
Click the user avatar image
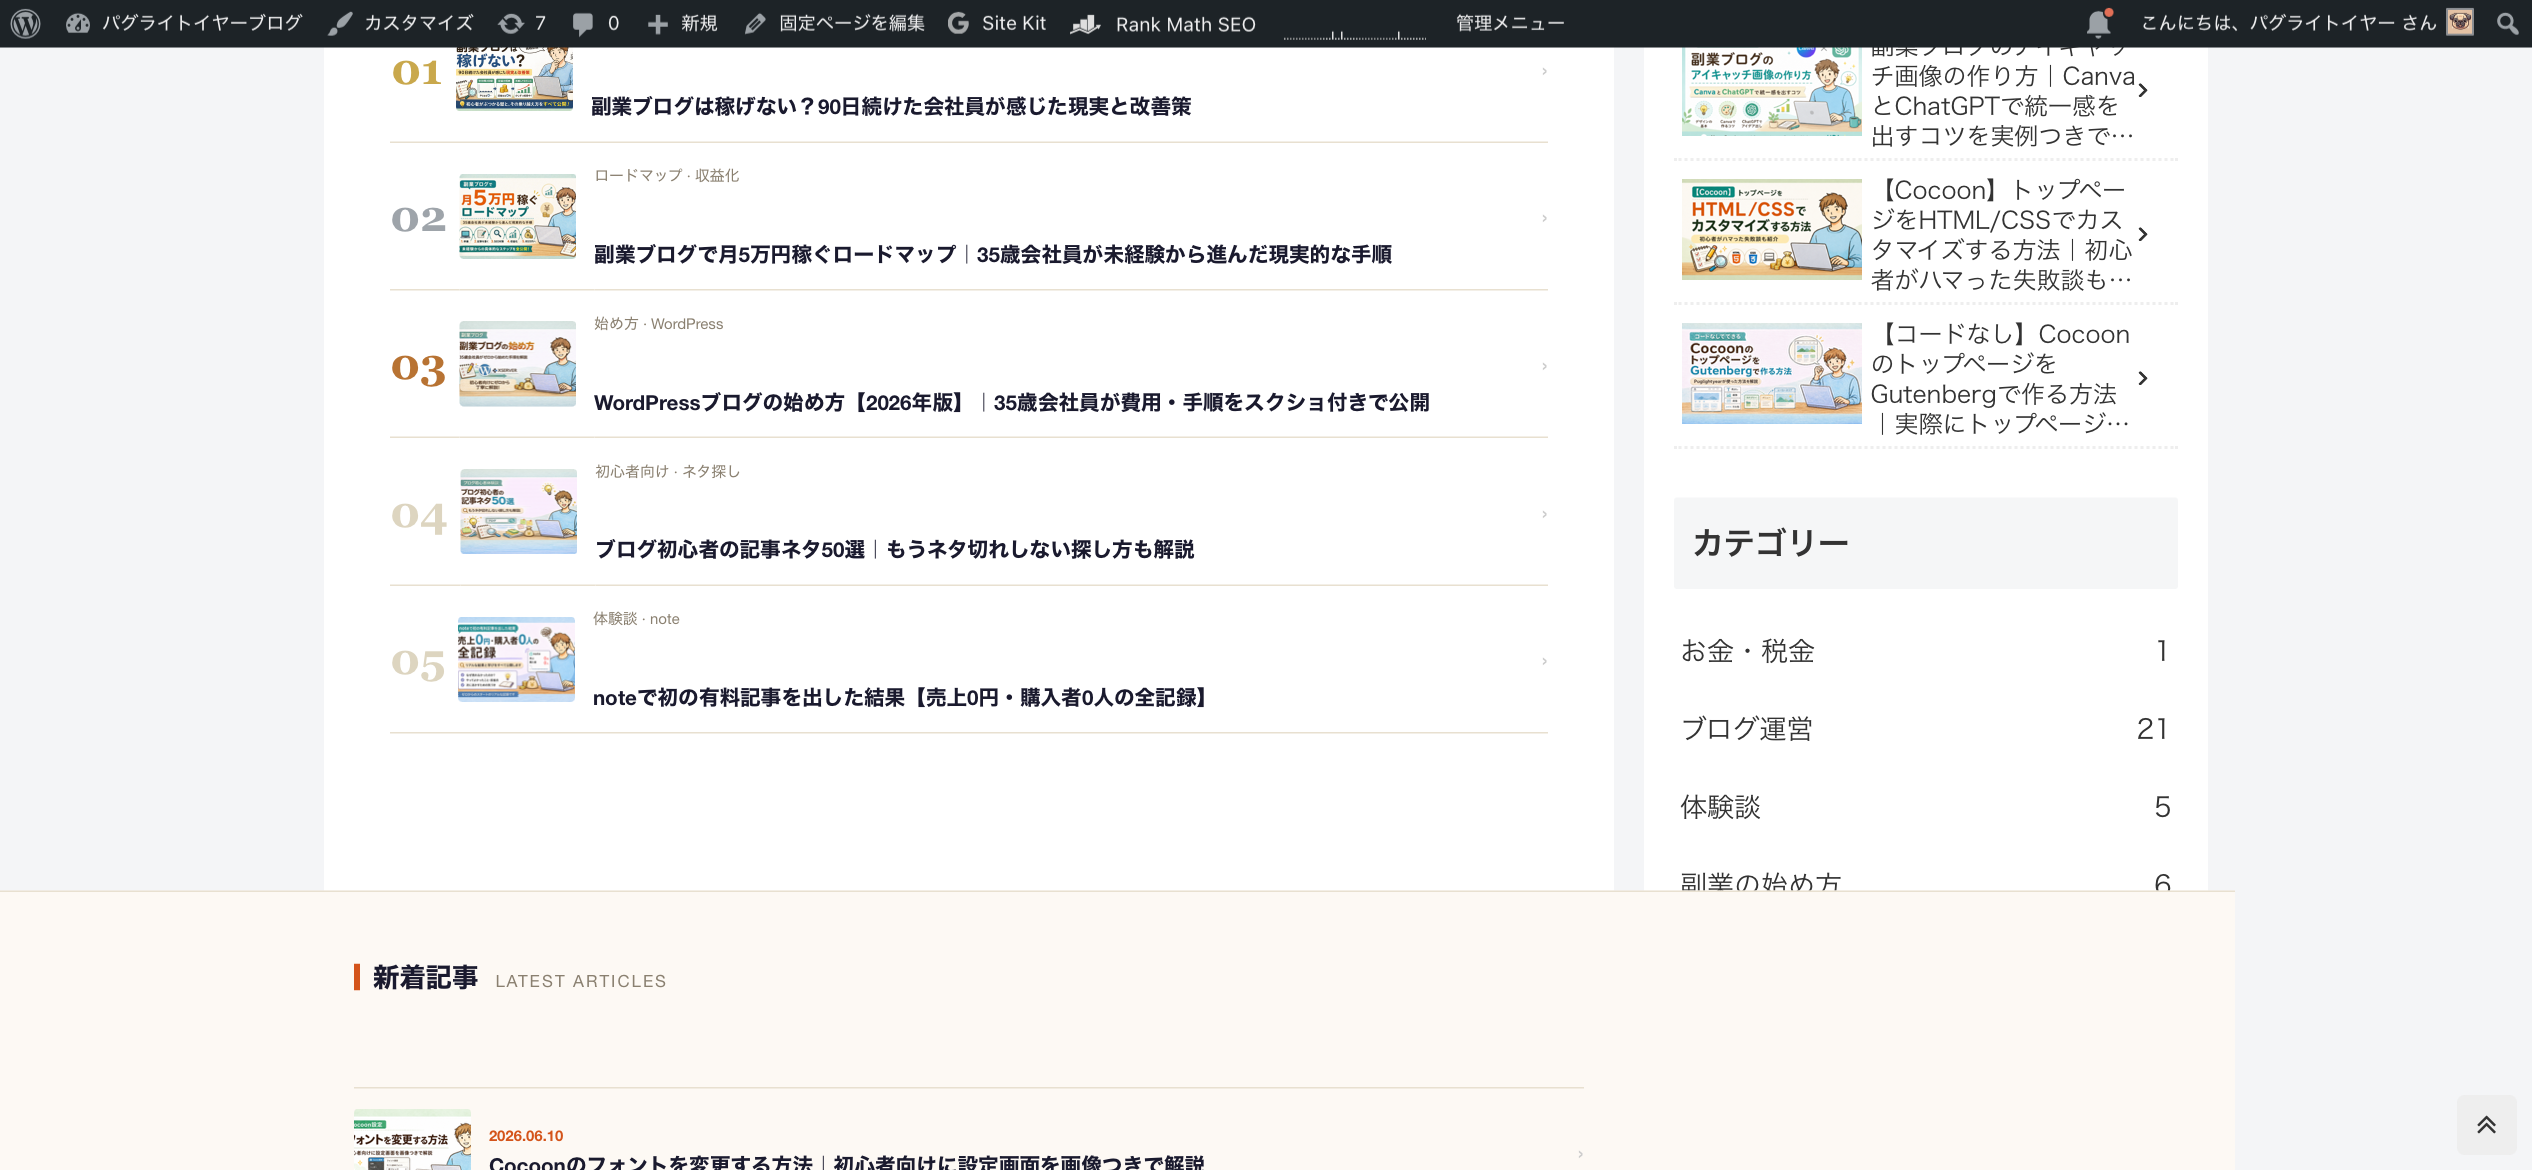(2460, 22)
